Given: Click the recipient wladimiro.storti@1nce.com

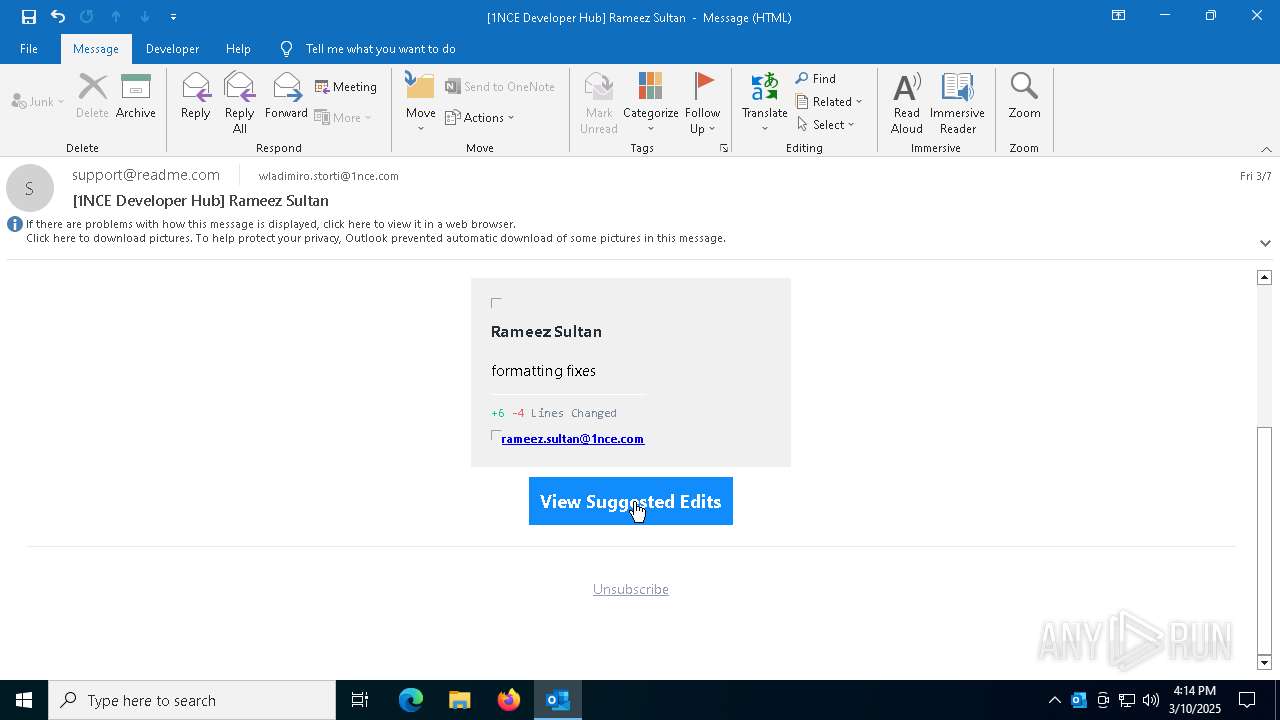Looking at the screenshot, I should (328, 176).
